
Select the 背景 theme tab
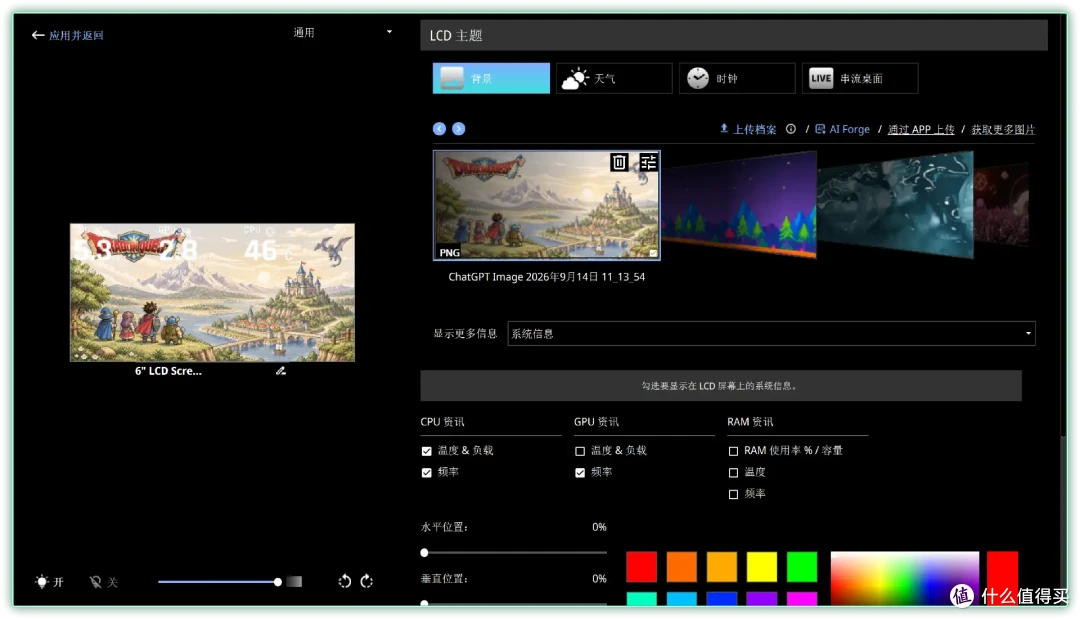(491, 78)
